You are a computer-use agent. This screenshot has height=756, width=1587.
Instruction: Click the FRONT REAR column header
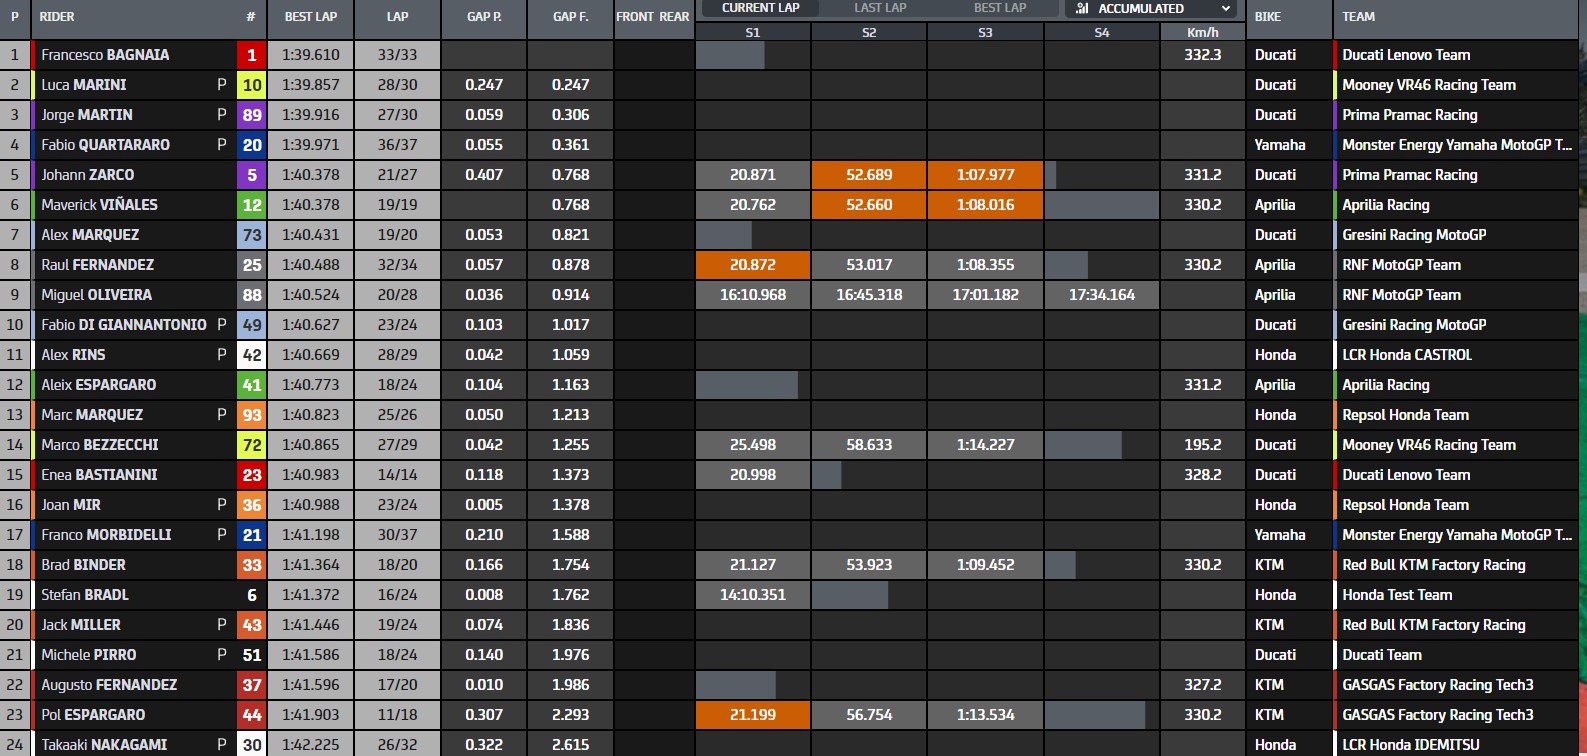click(x=653, y=17)
